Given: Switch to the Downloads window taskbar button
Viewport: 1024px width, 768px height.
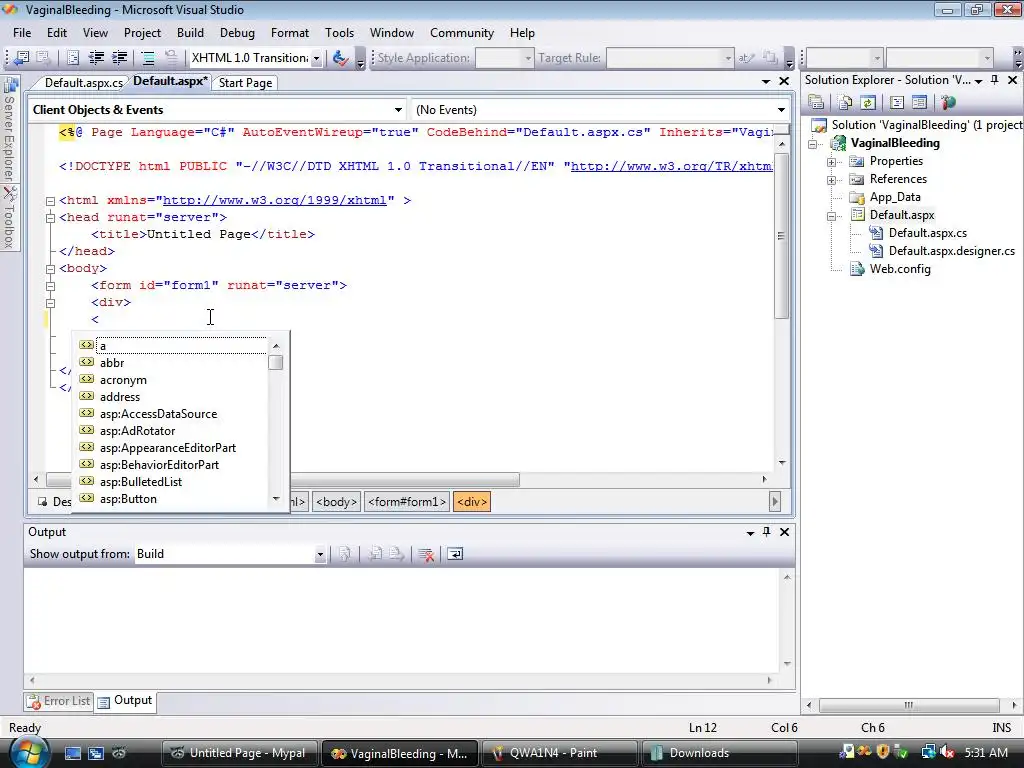Looking at the screenshot, I should (x=719, y=753).
